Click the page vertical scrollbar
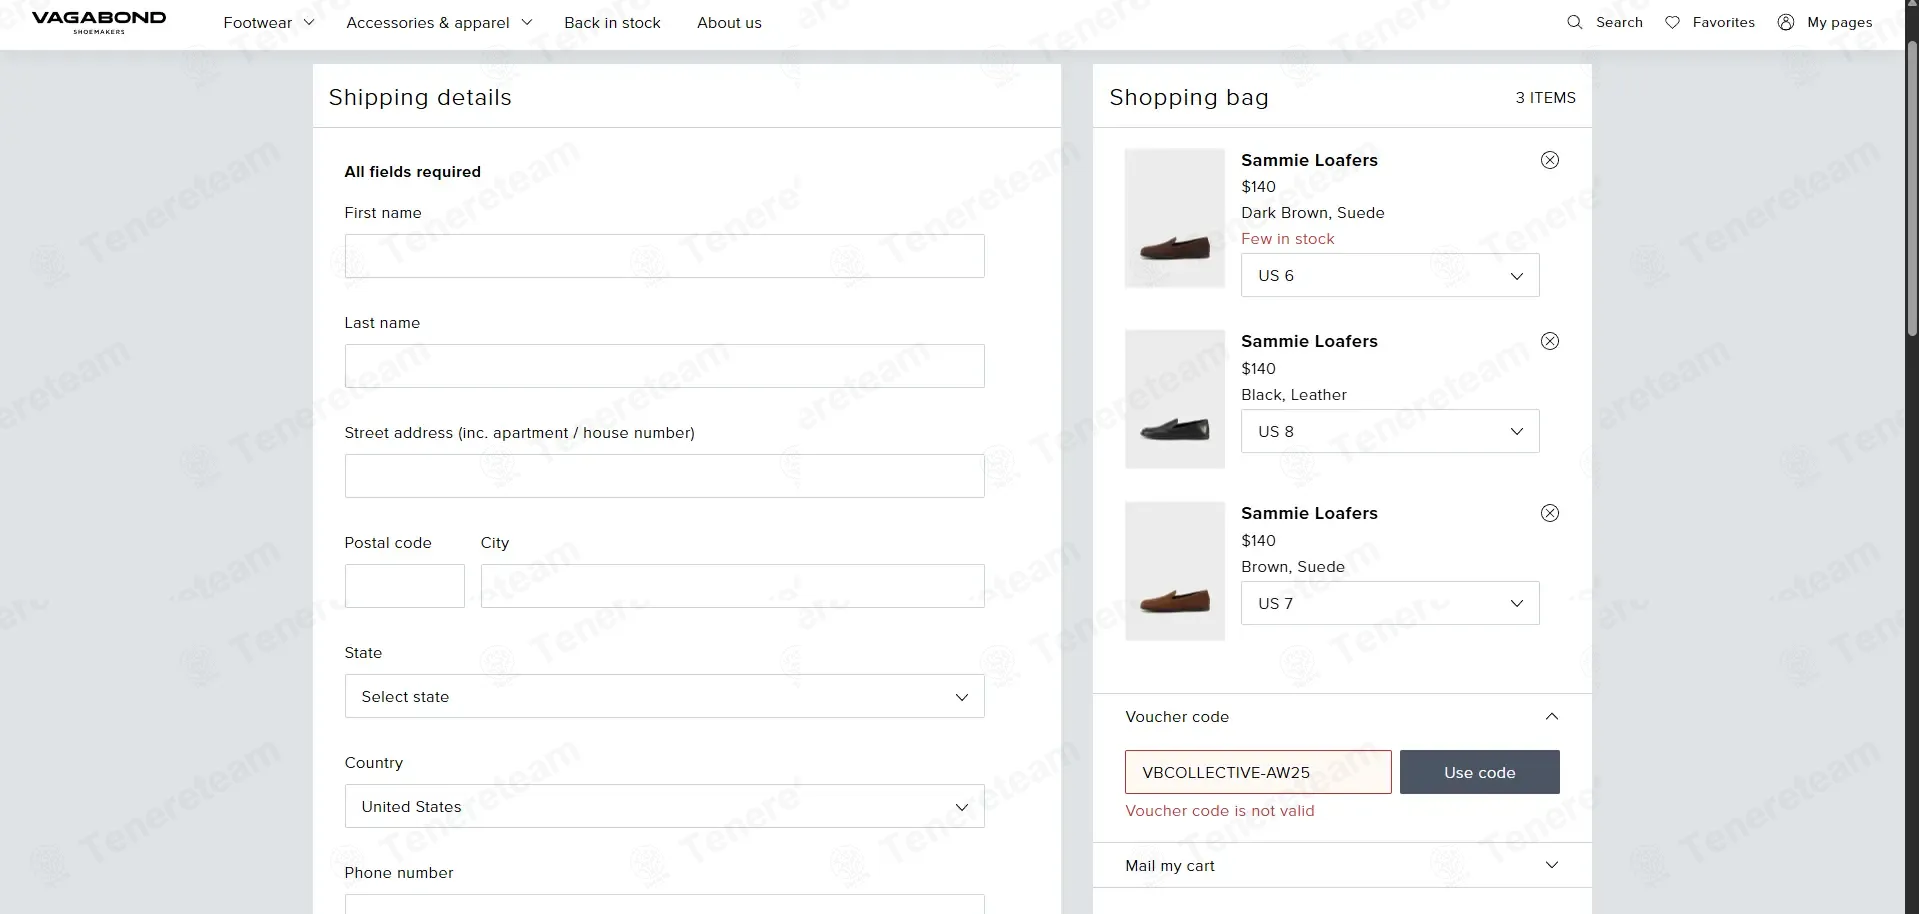Screen dimensions: 1919x914 click(1911, 188)
